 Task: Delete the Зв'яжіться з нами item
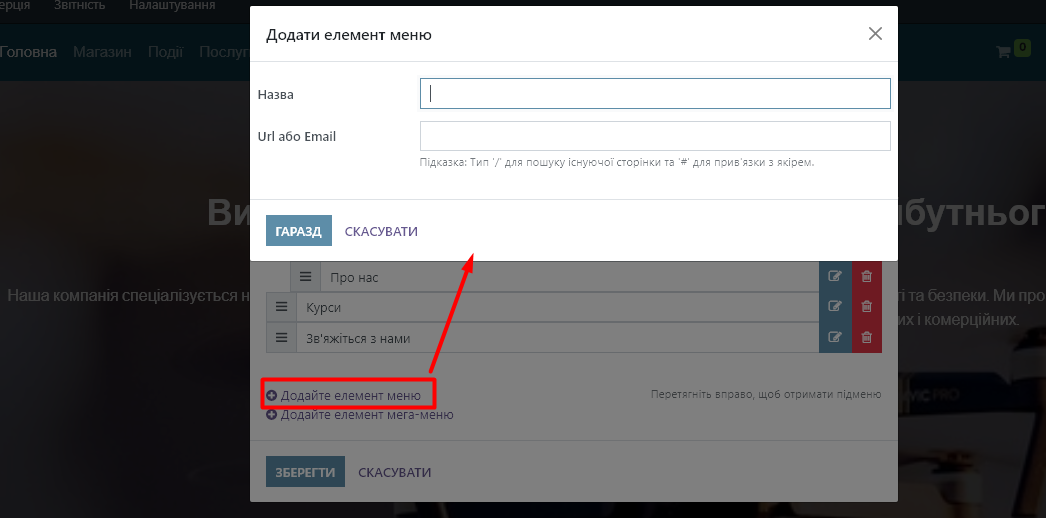pyautogui.click(x=867, y=337)
